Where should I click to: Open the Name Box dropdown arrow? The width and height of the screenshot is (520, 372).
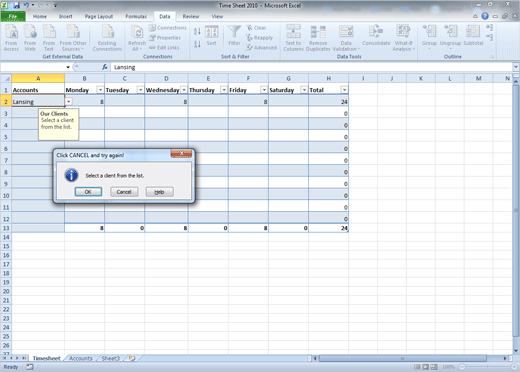[68, 67]
